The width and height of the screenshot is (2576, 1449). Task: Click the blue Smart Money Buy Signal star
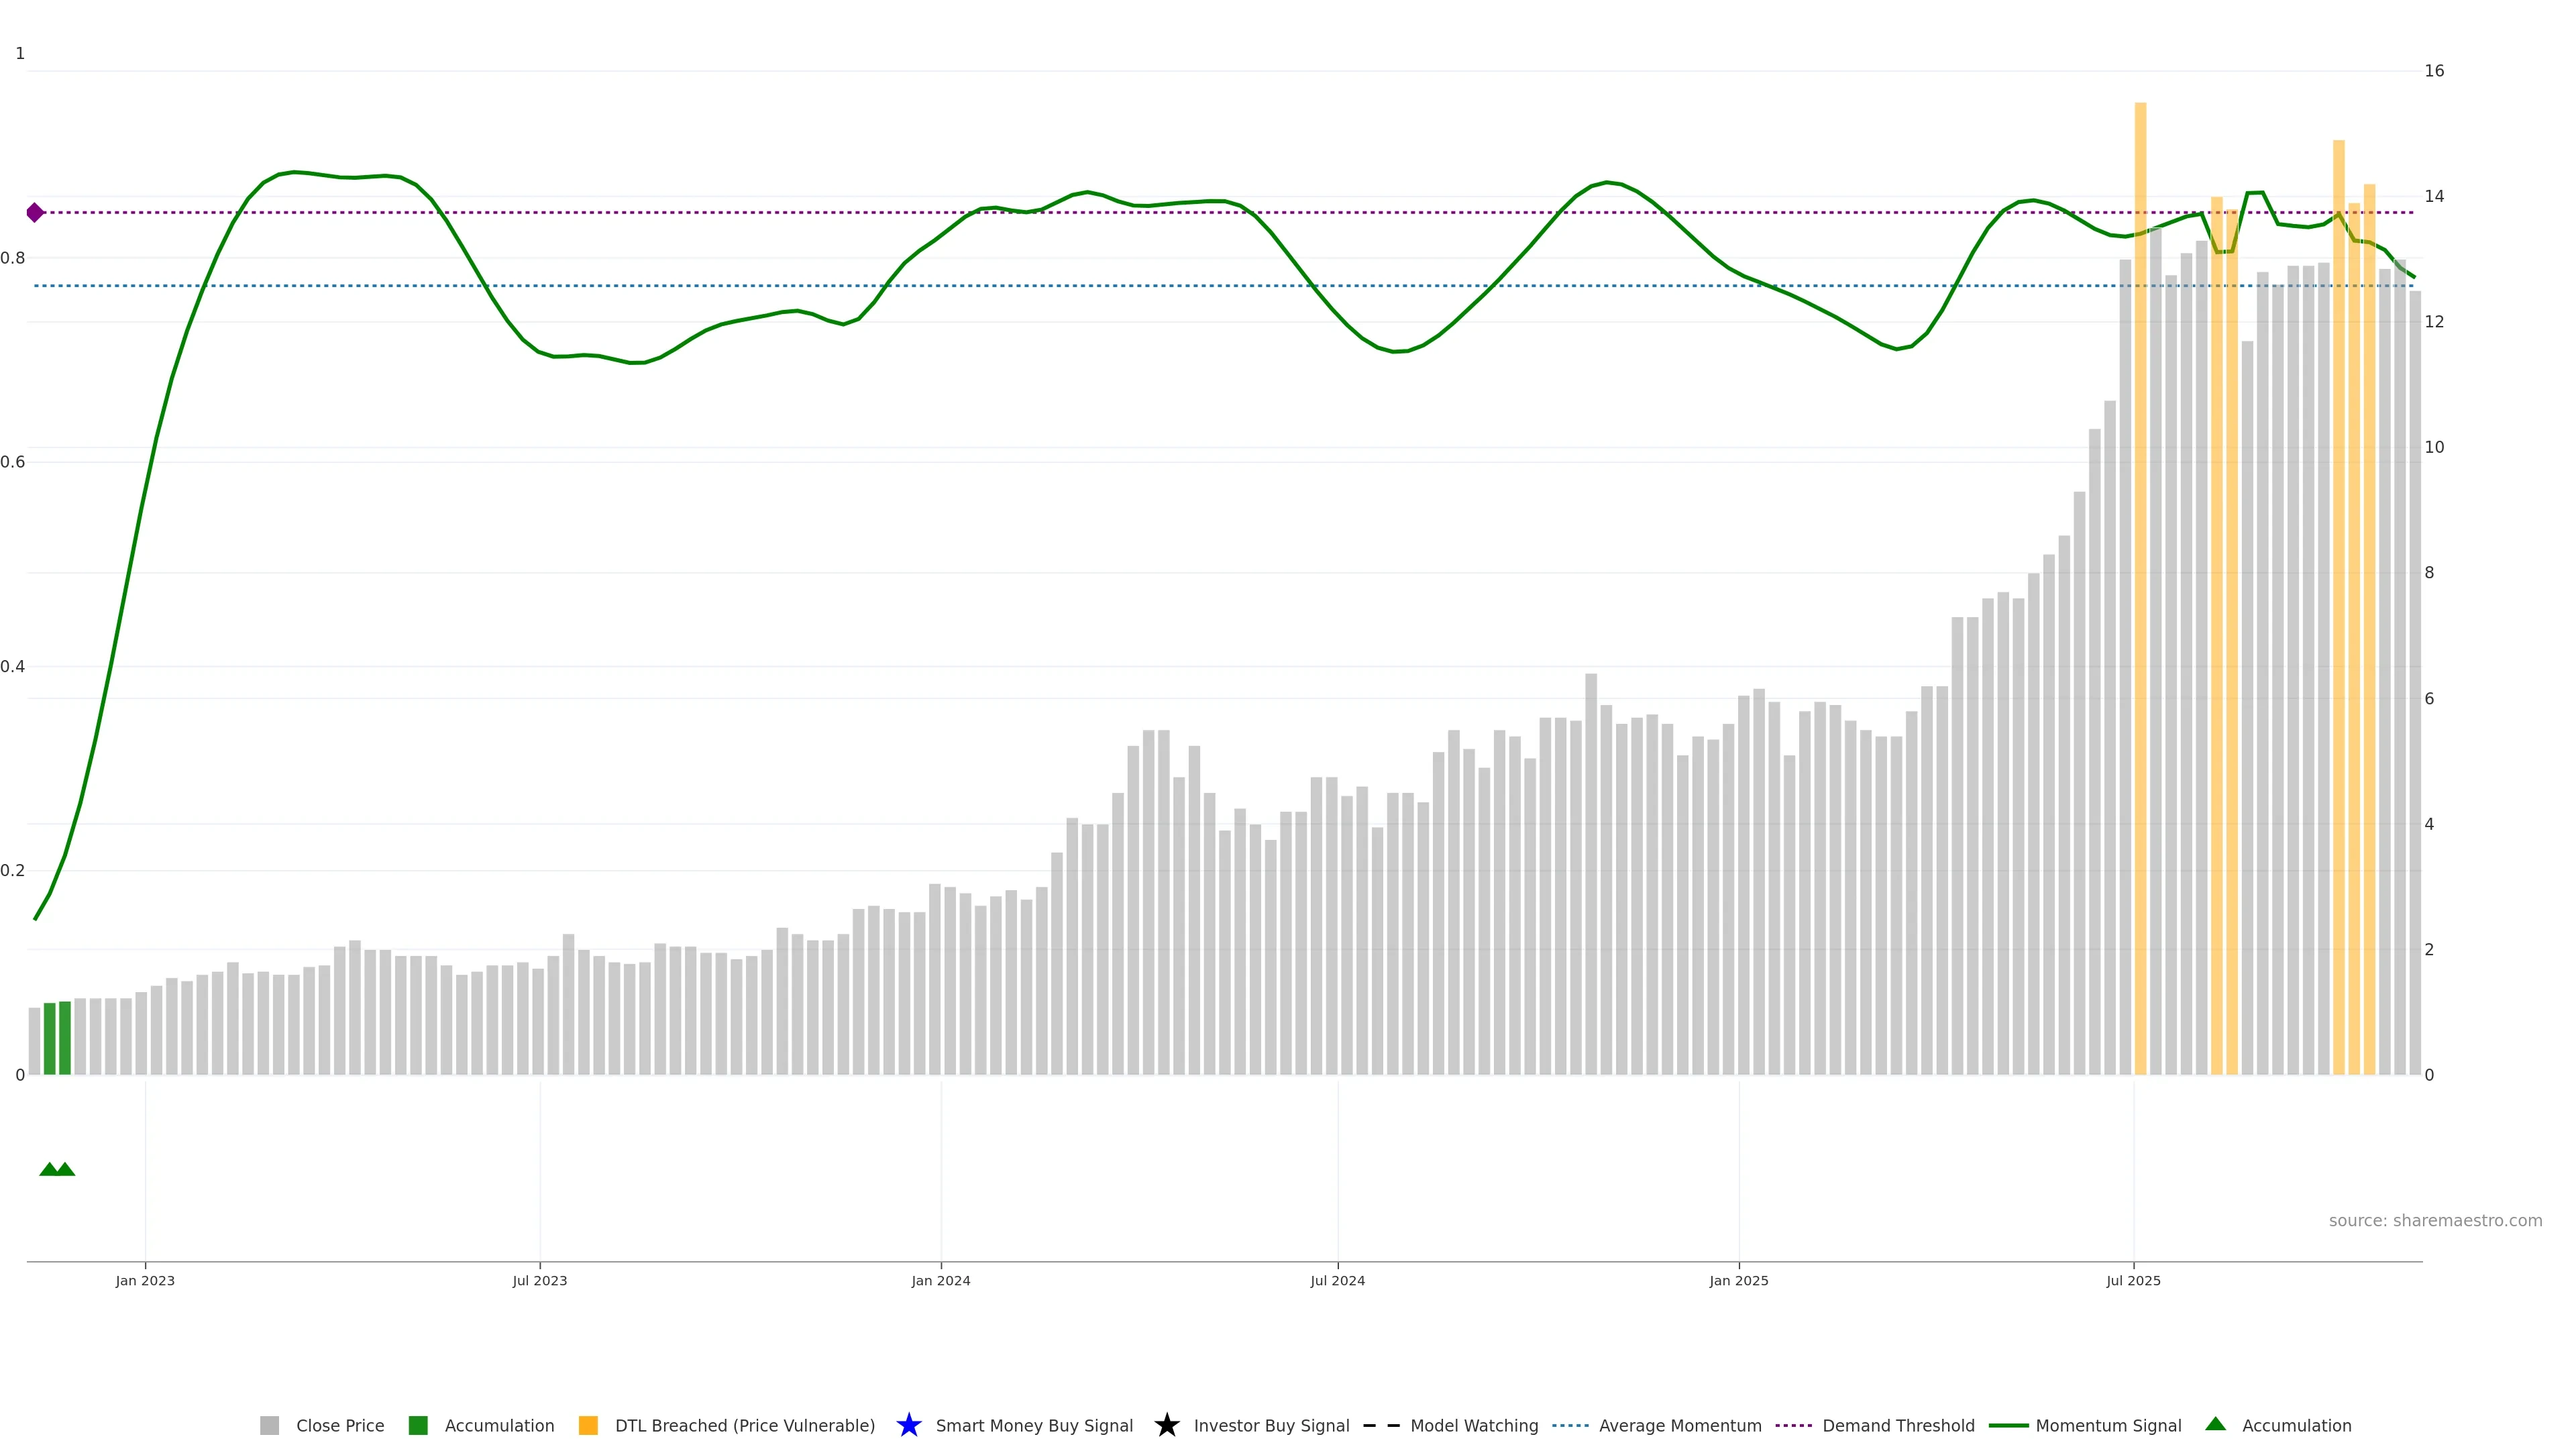[x=909, y=1425]
